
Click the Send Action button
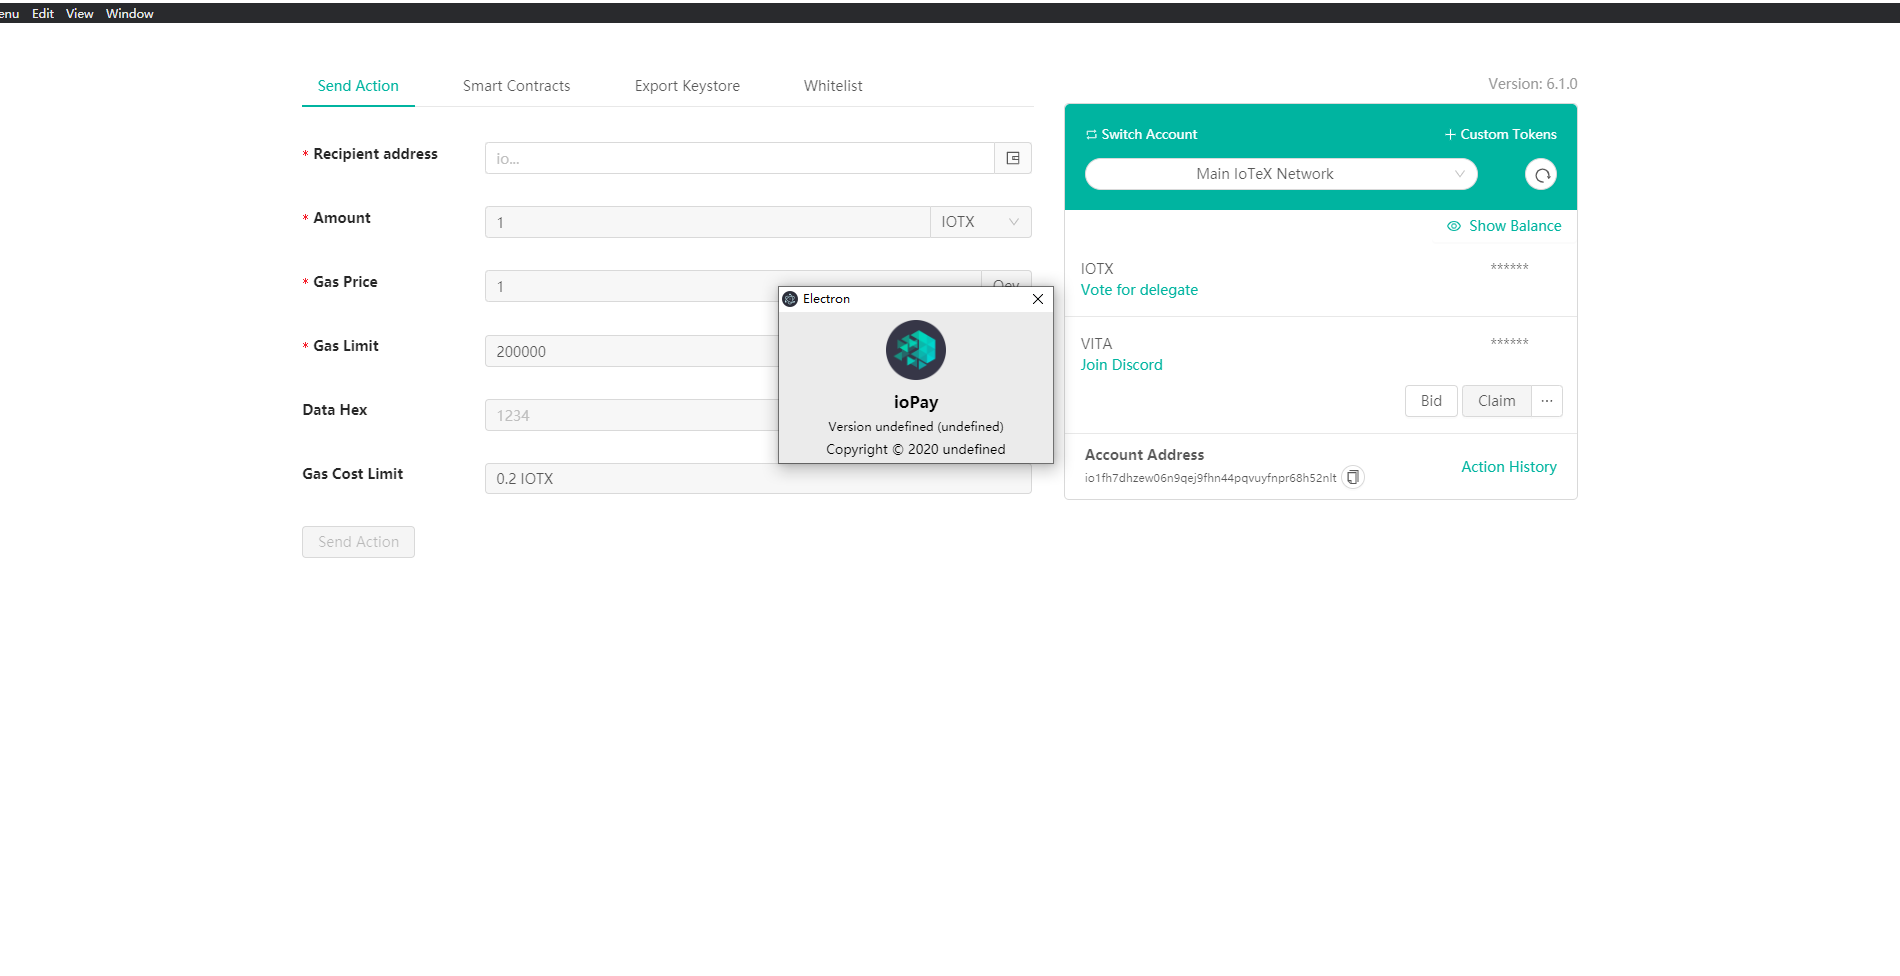pyautogui.click(x=358, y=541)
